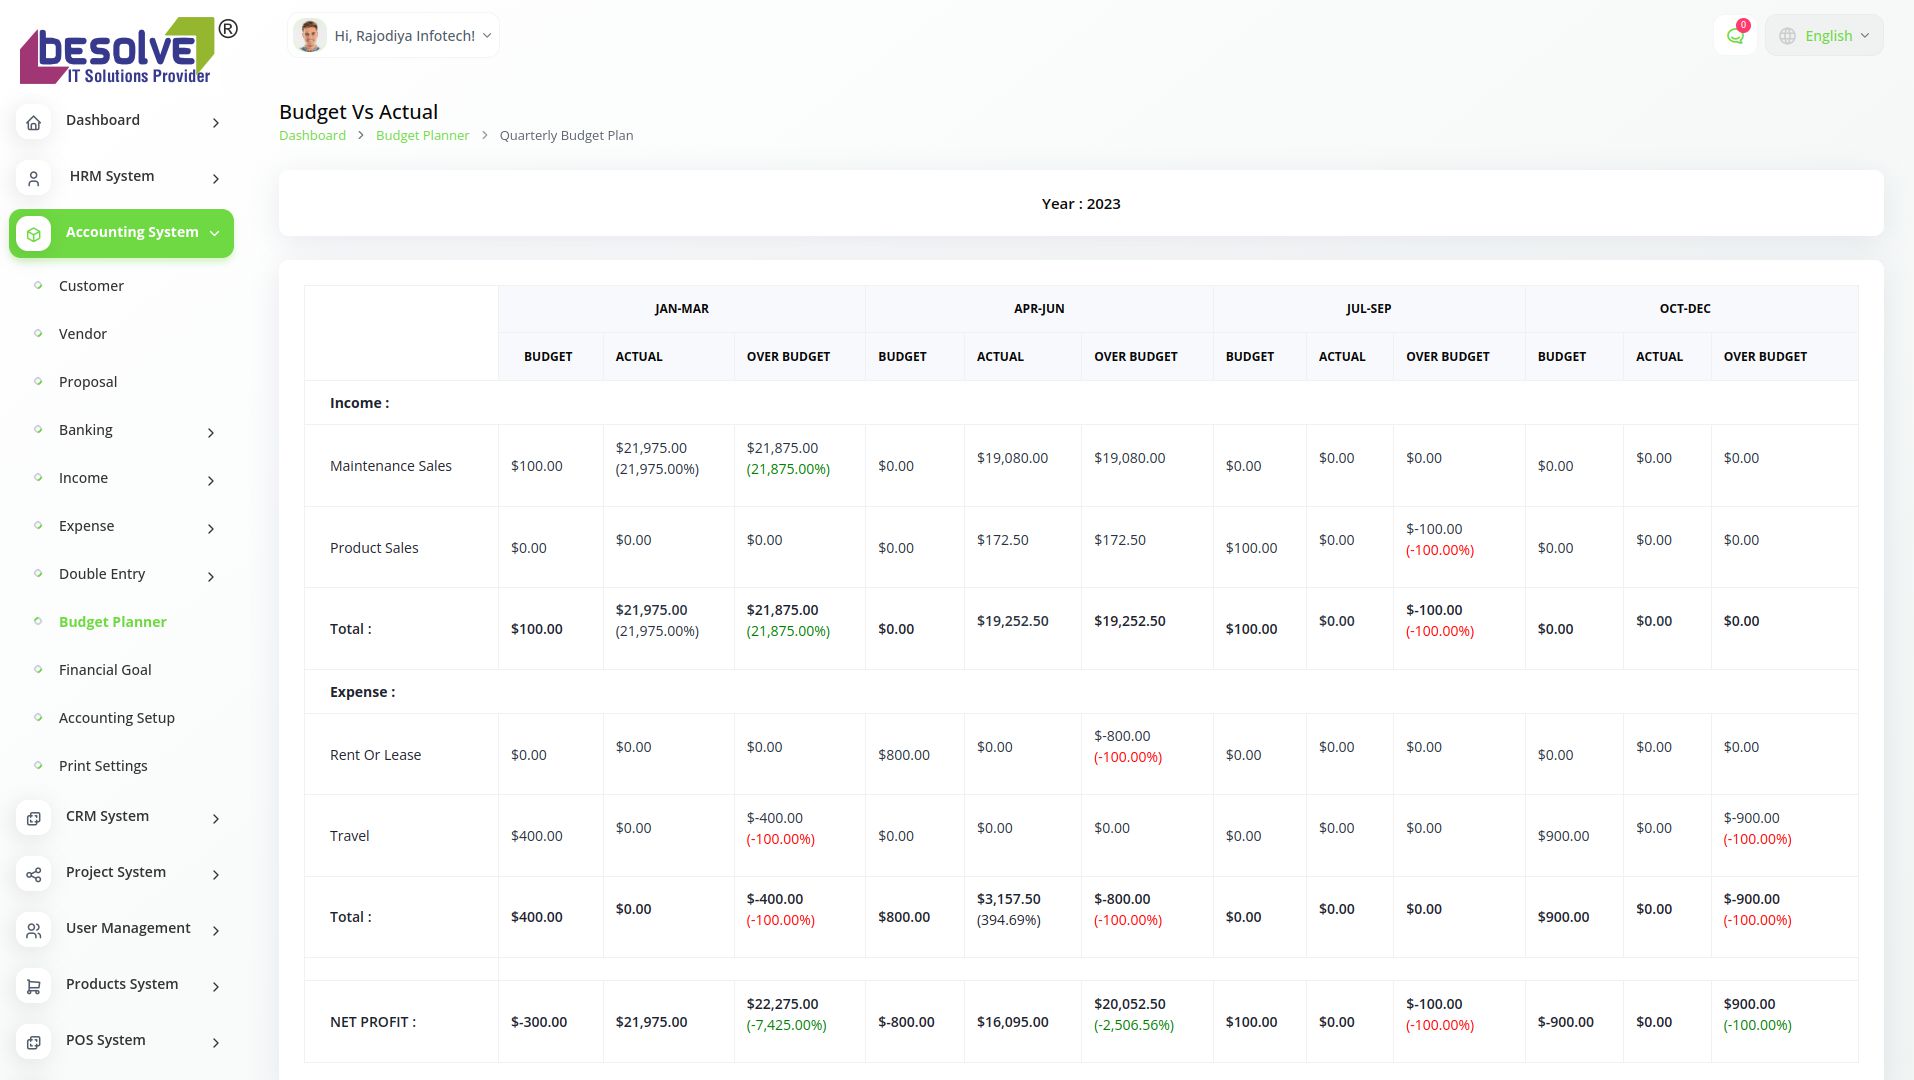
Task: Click the Expense : section heading
Action: tap(362, 692)
